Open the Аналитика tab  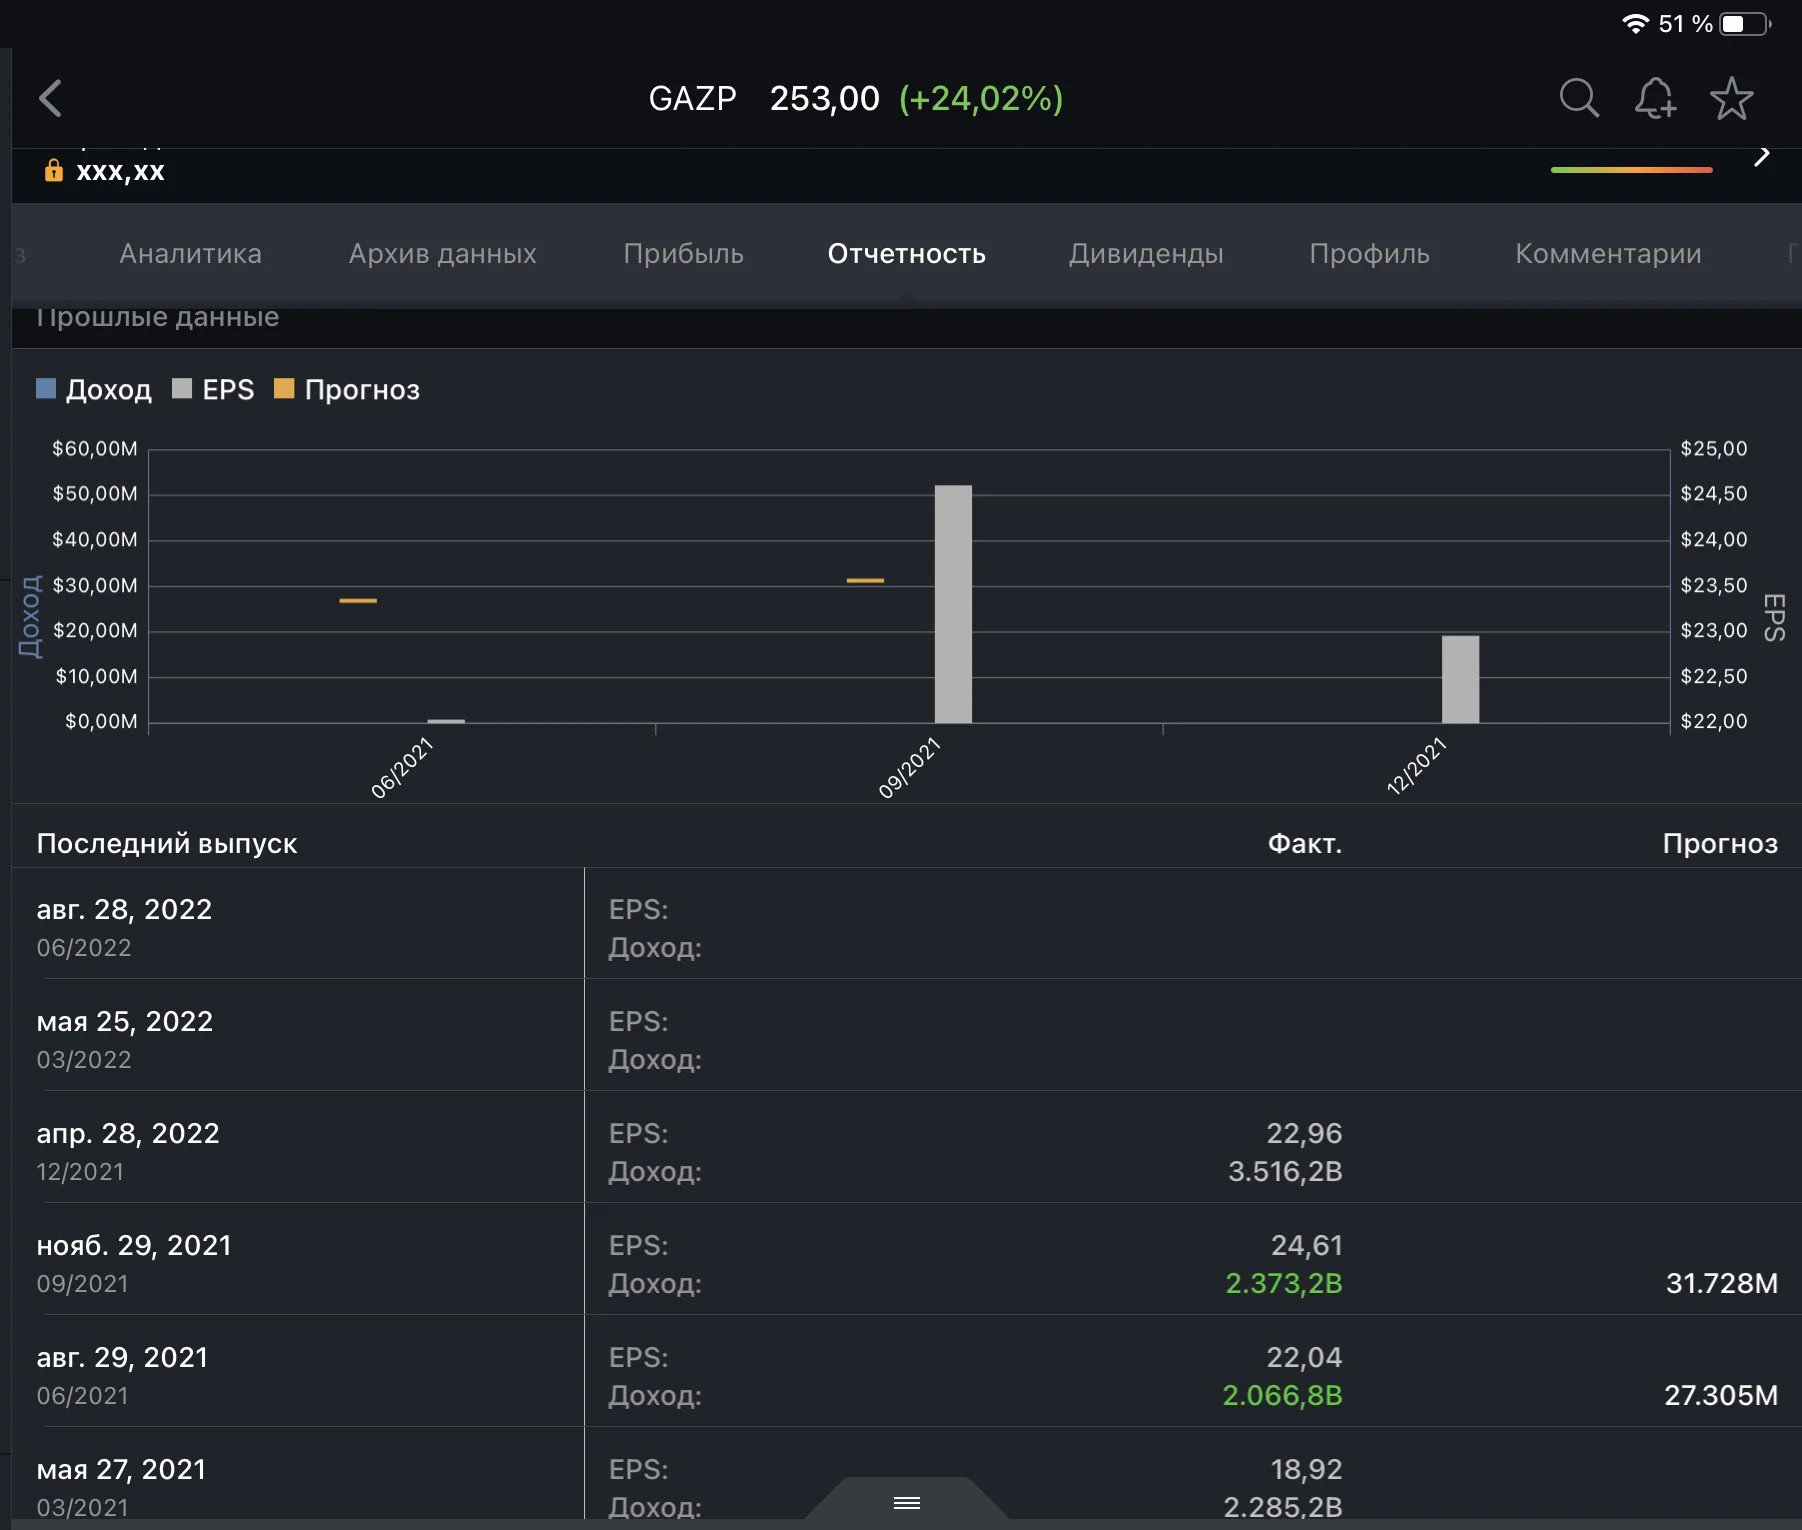(190, 254)
